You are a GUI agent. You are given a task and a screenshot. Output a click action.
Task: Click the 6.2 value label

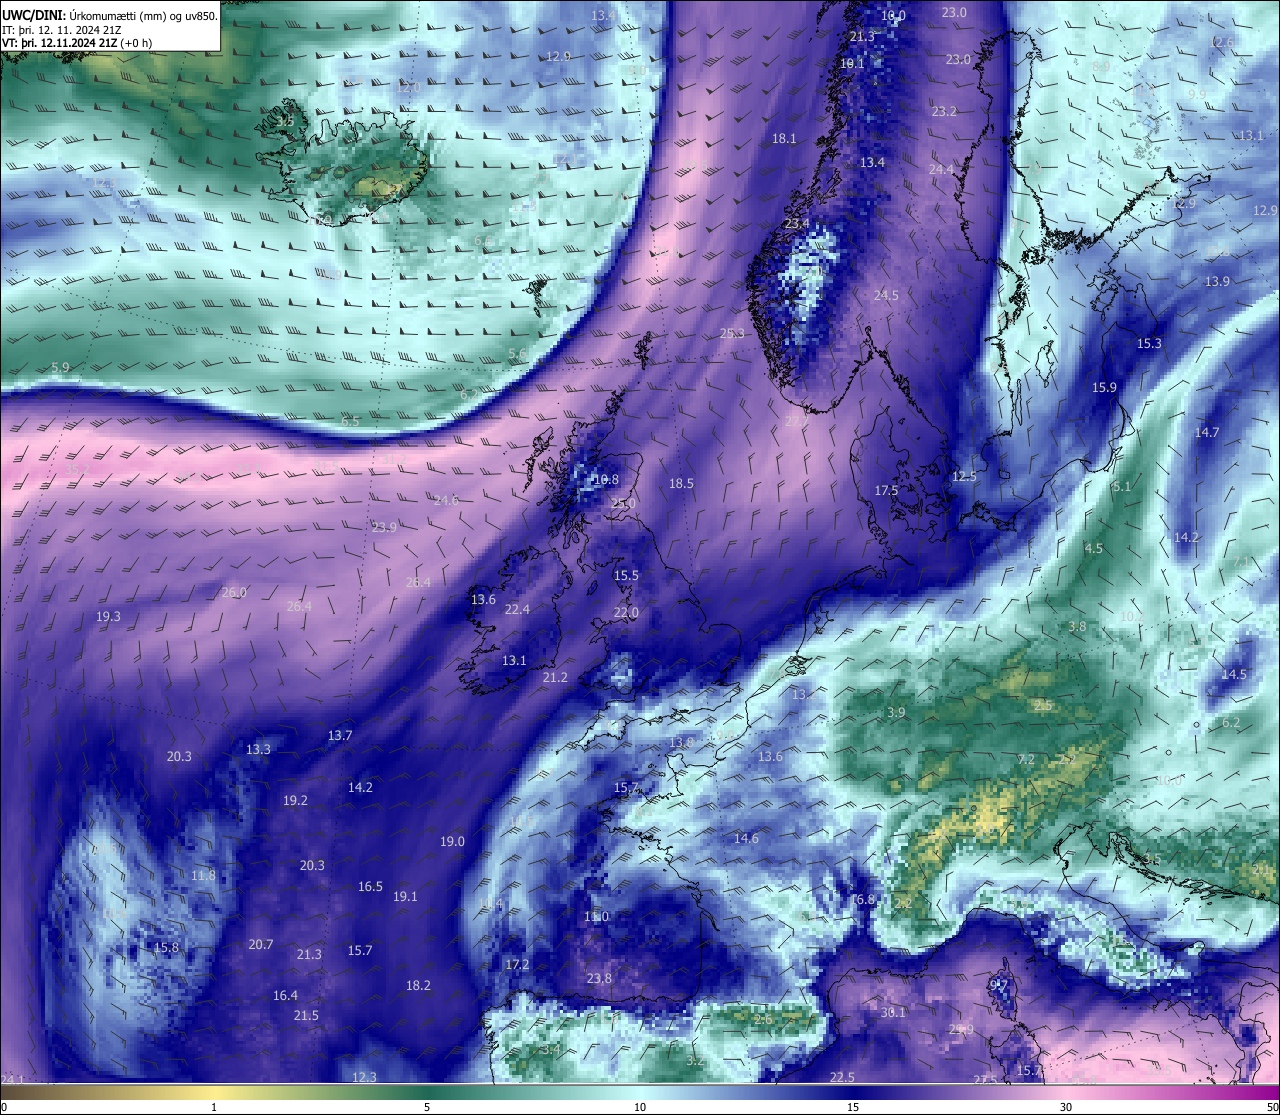click(x=1231, y=722)
